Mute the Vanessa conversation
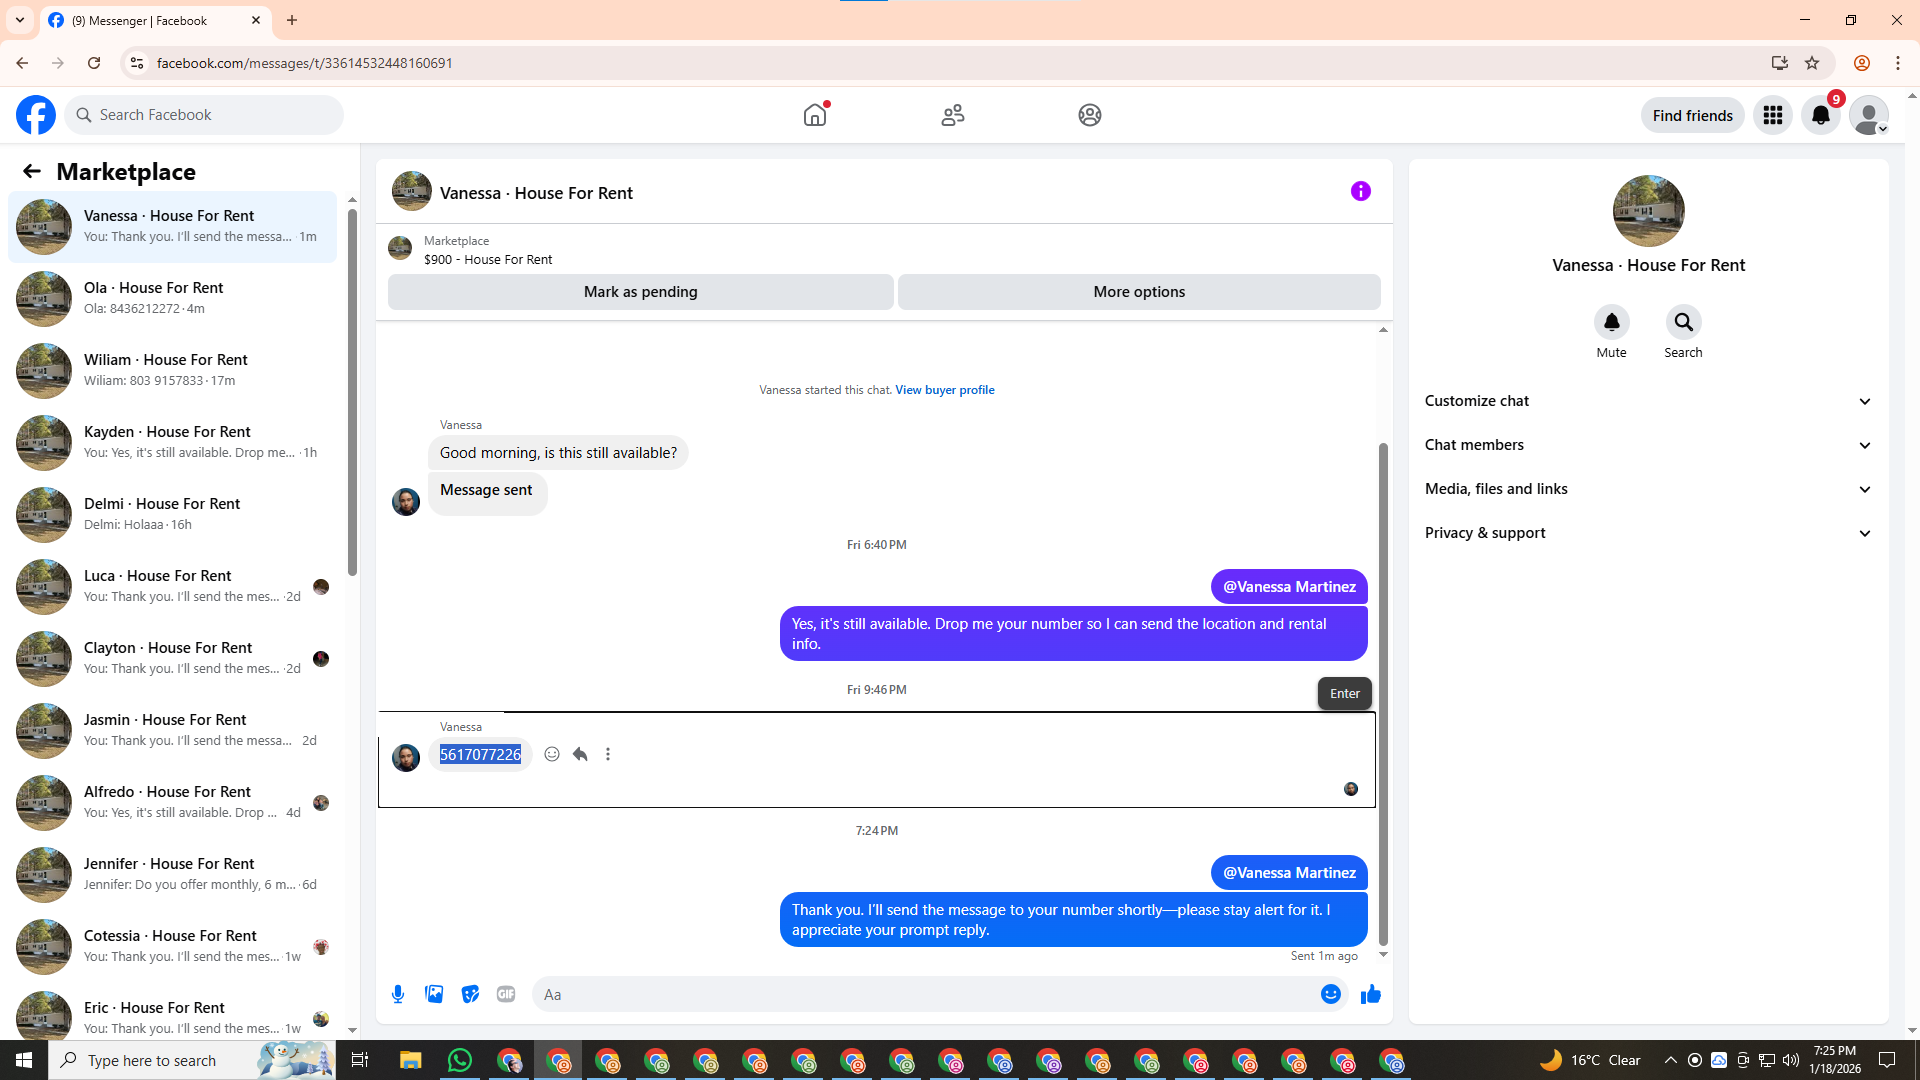Screen dimensions: 1920x1080 (1611, 323)
